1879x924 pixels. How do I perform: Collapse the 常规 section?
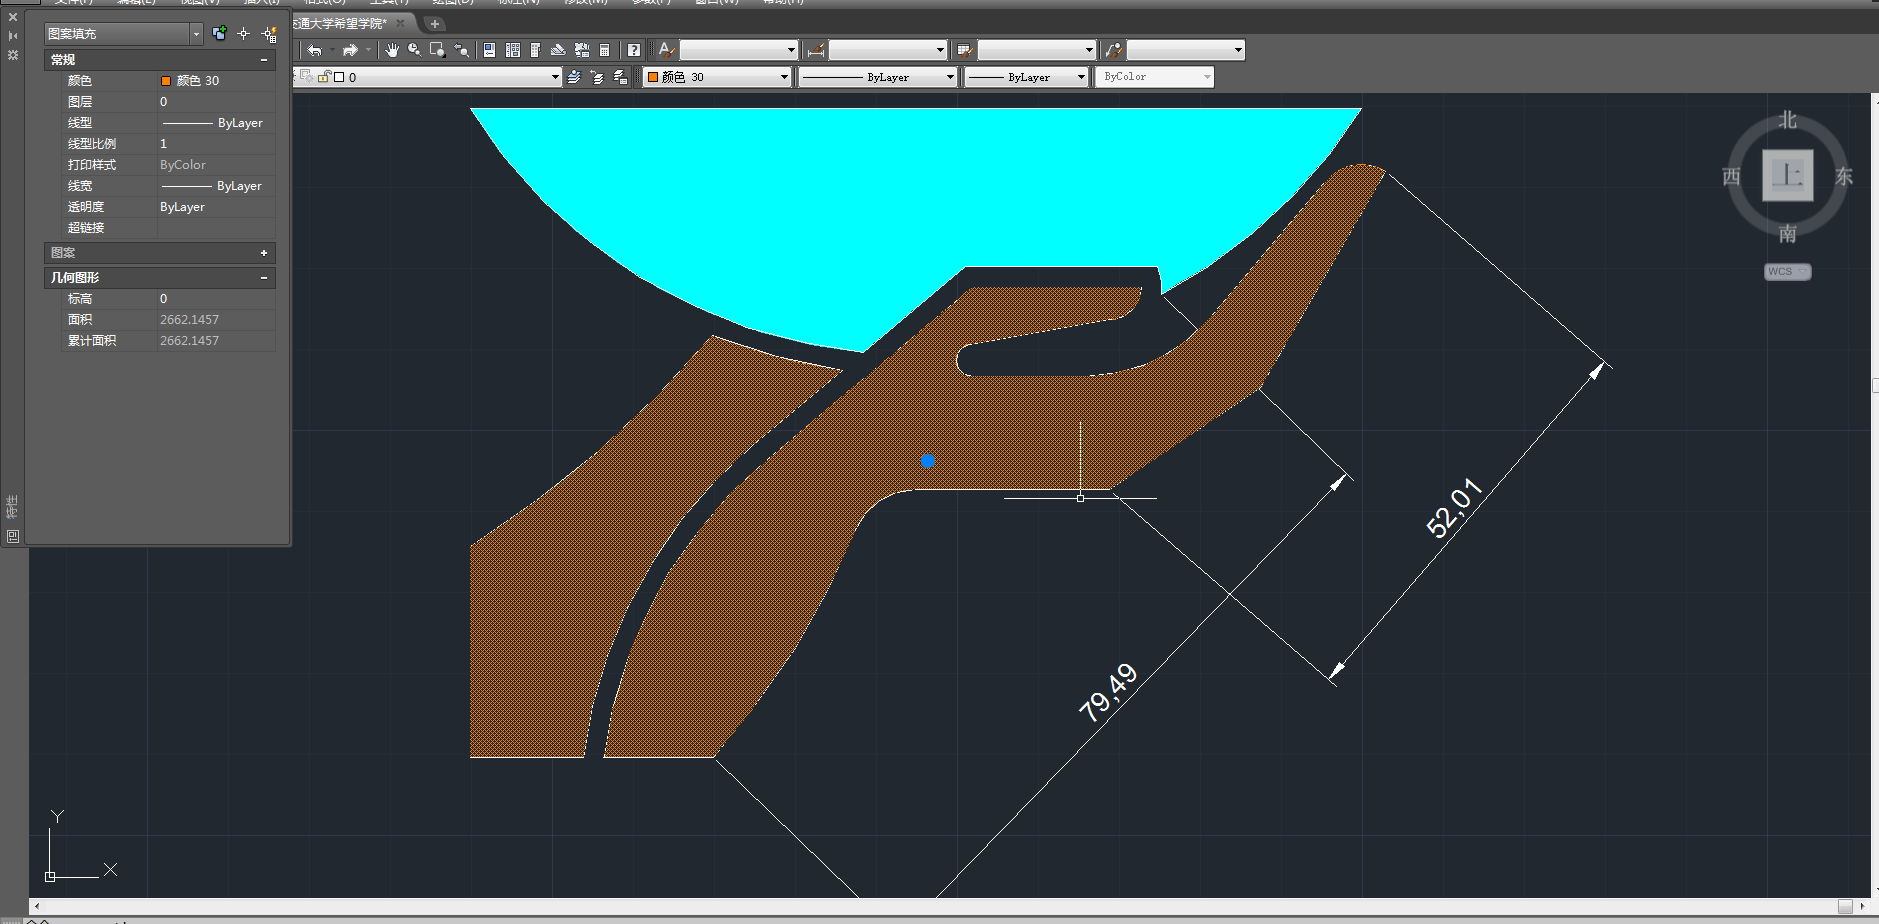click(264, 60)
